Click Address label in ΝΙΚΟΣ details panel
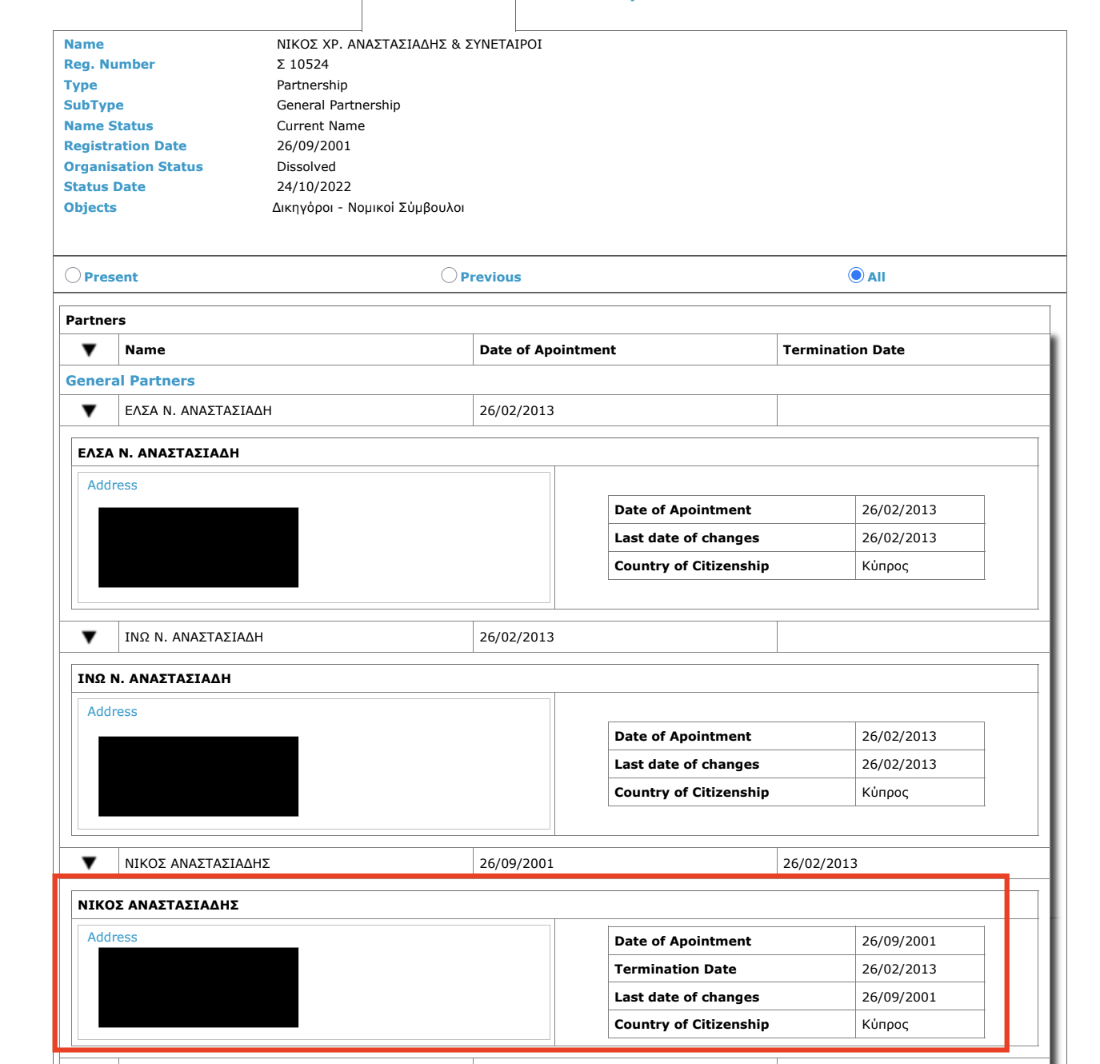 (x=112, y=937)
